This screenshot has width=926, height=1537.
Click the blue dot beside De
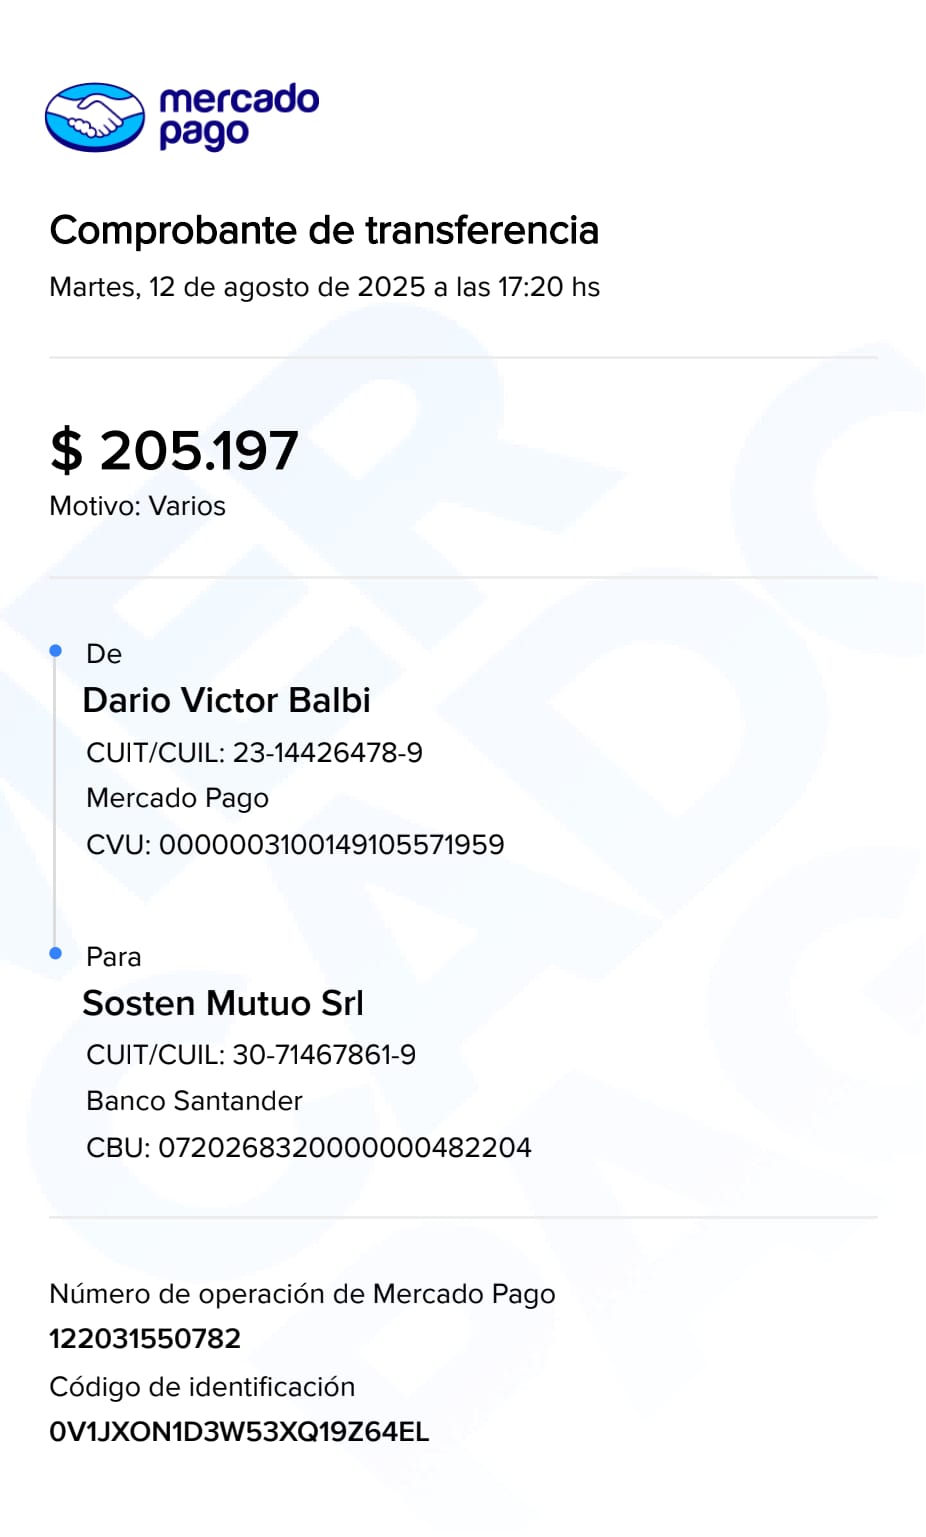(56, 651)
